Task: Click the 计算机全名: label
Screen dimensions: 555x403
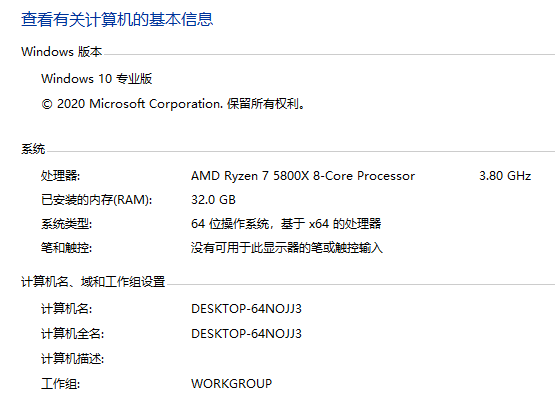Action: click(73, 334)
